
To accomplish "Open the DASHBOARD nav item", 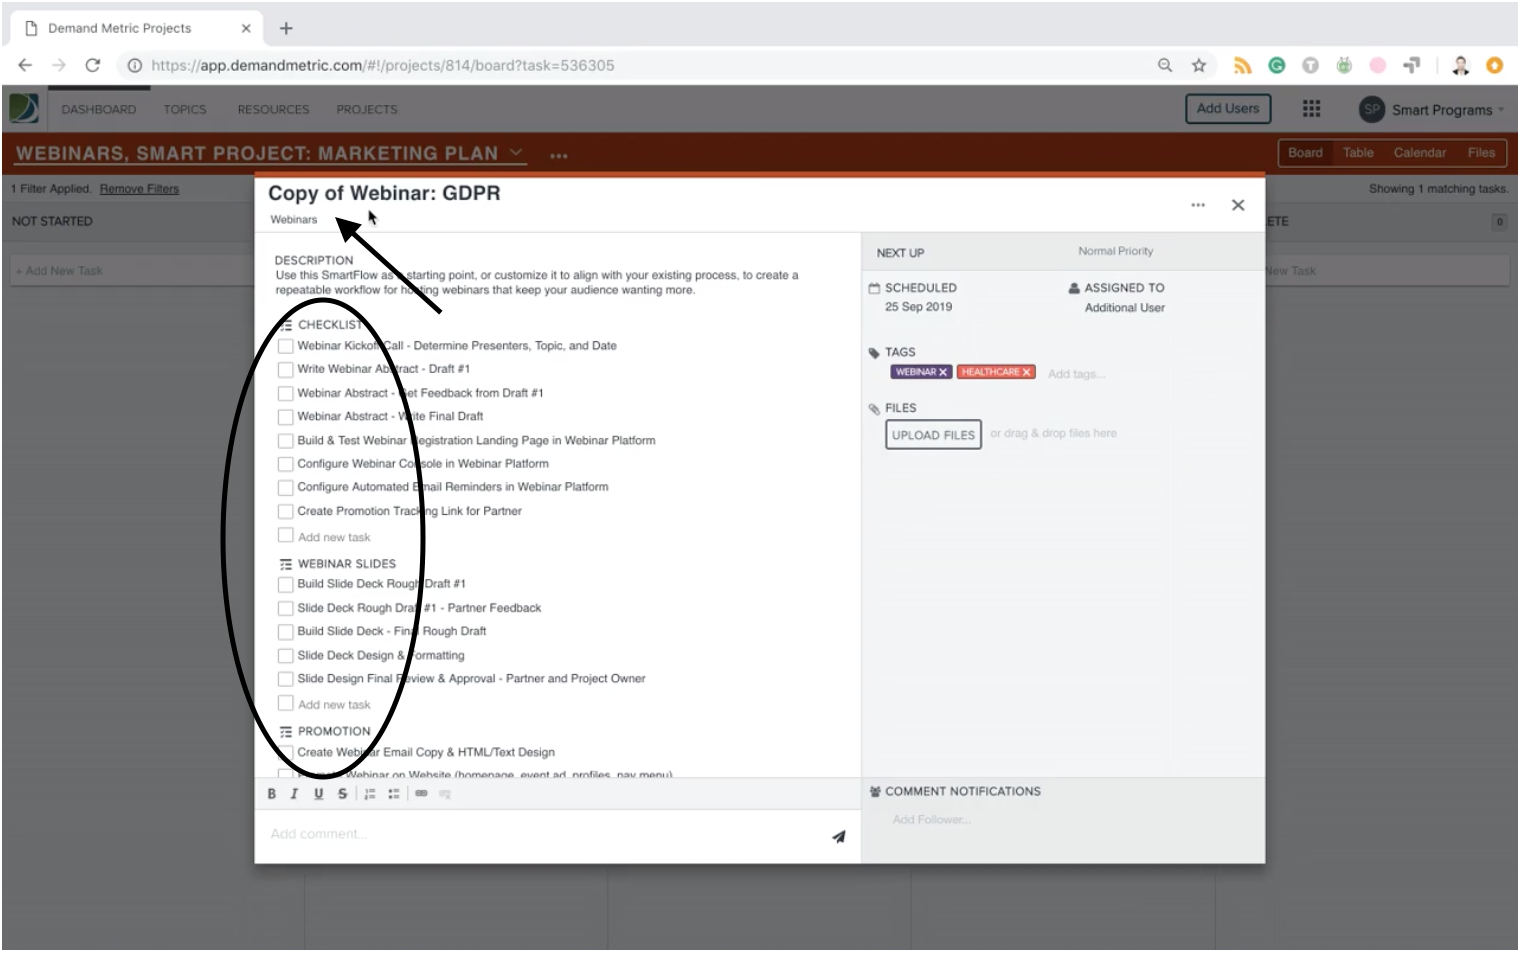I will [x=99, y=109].
